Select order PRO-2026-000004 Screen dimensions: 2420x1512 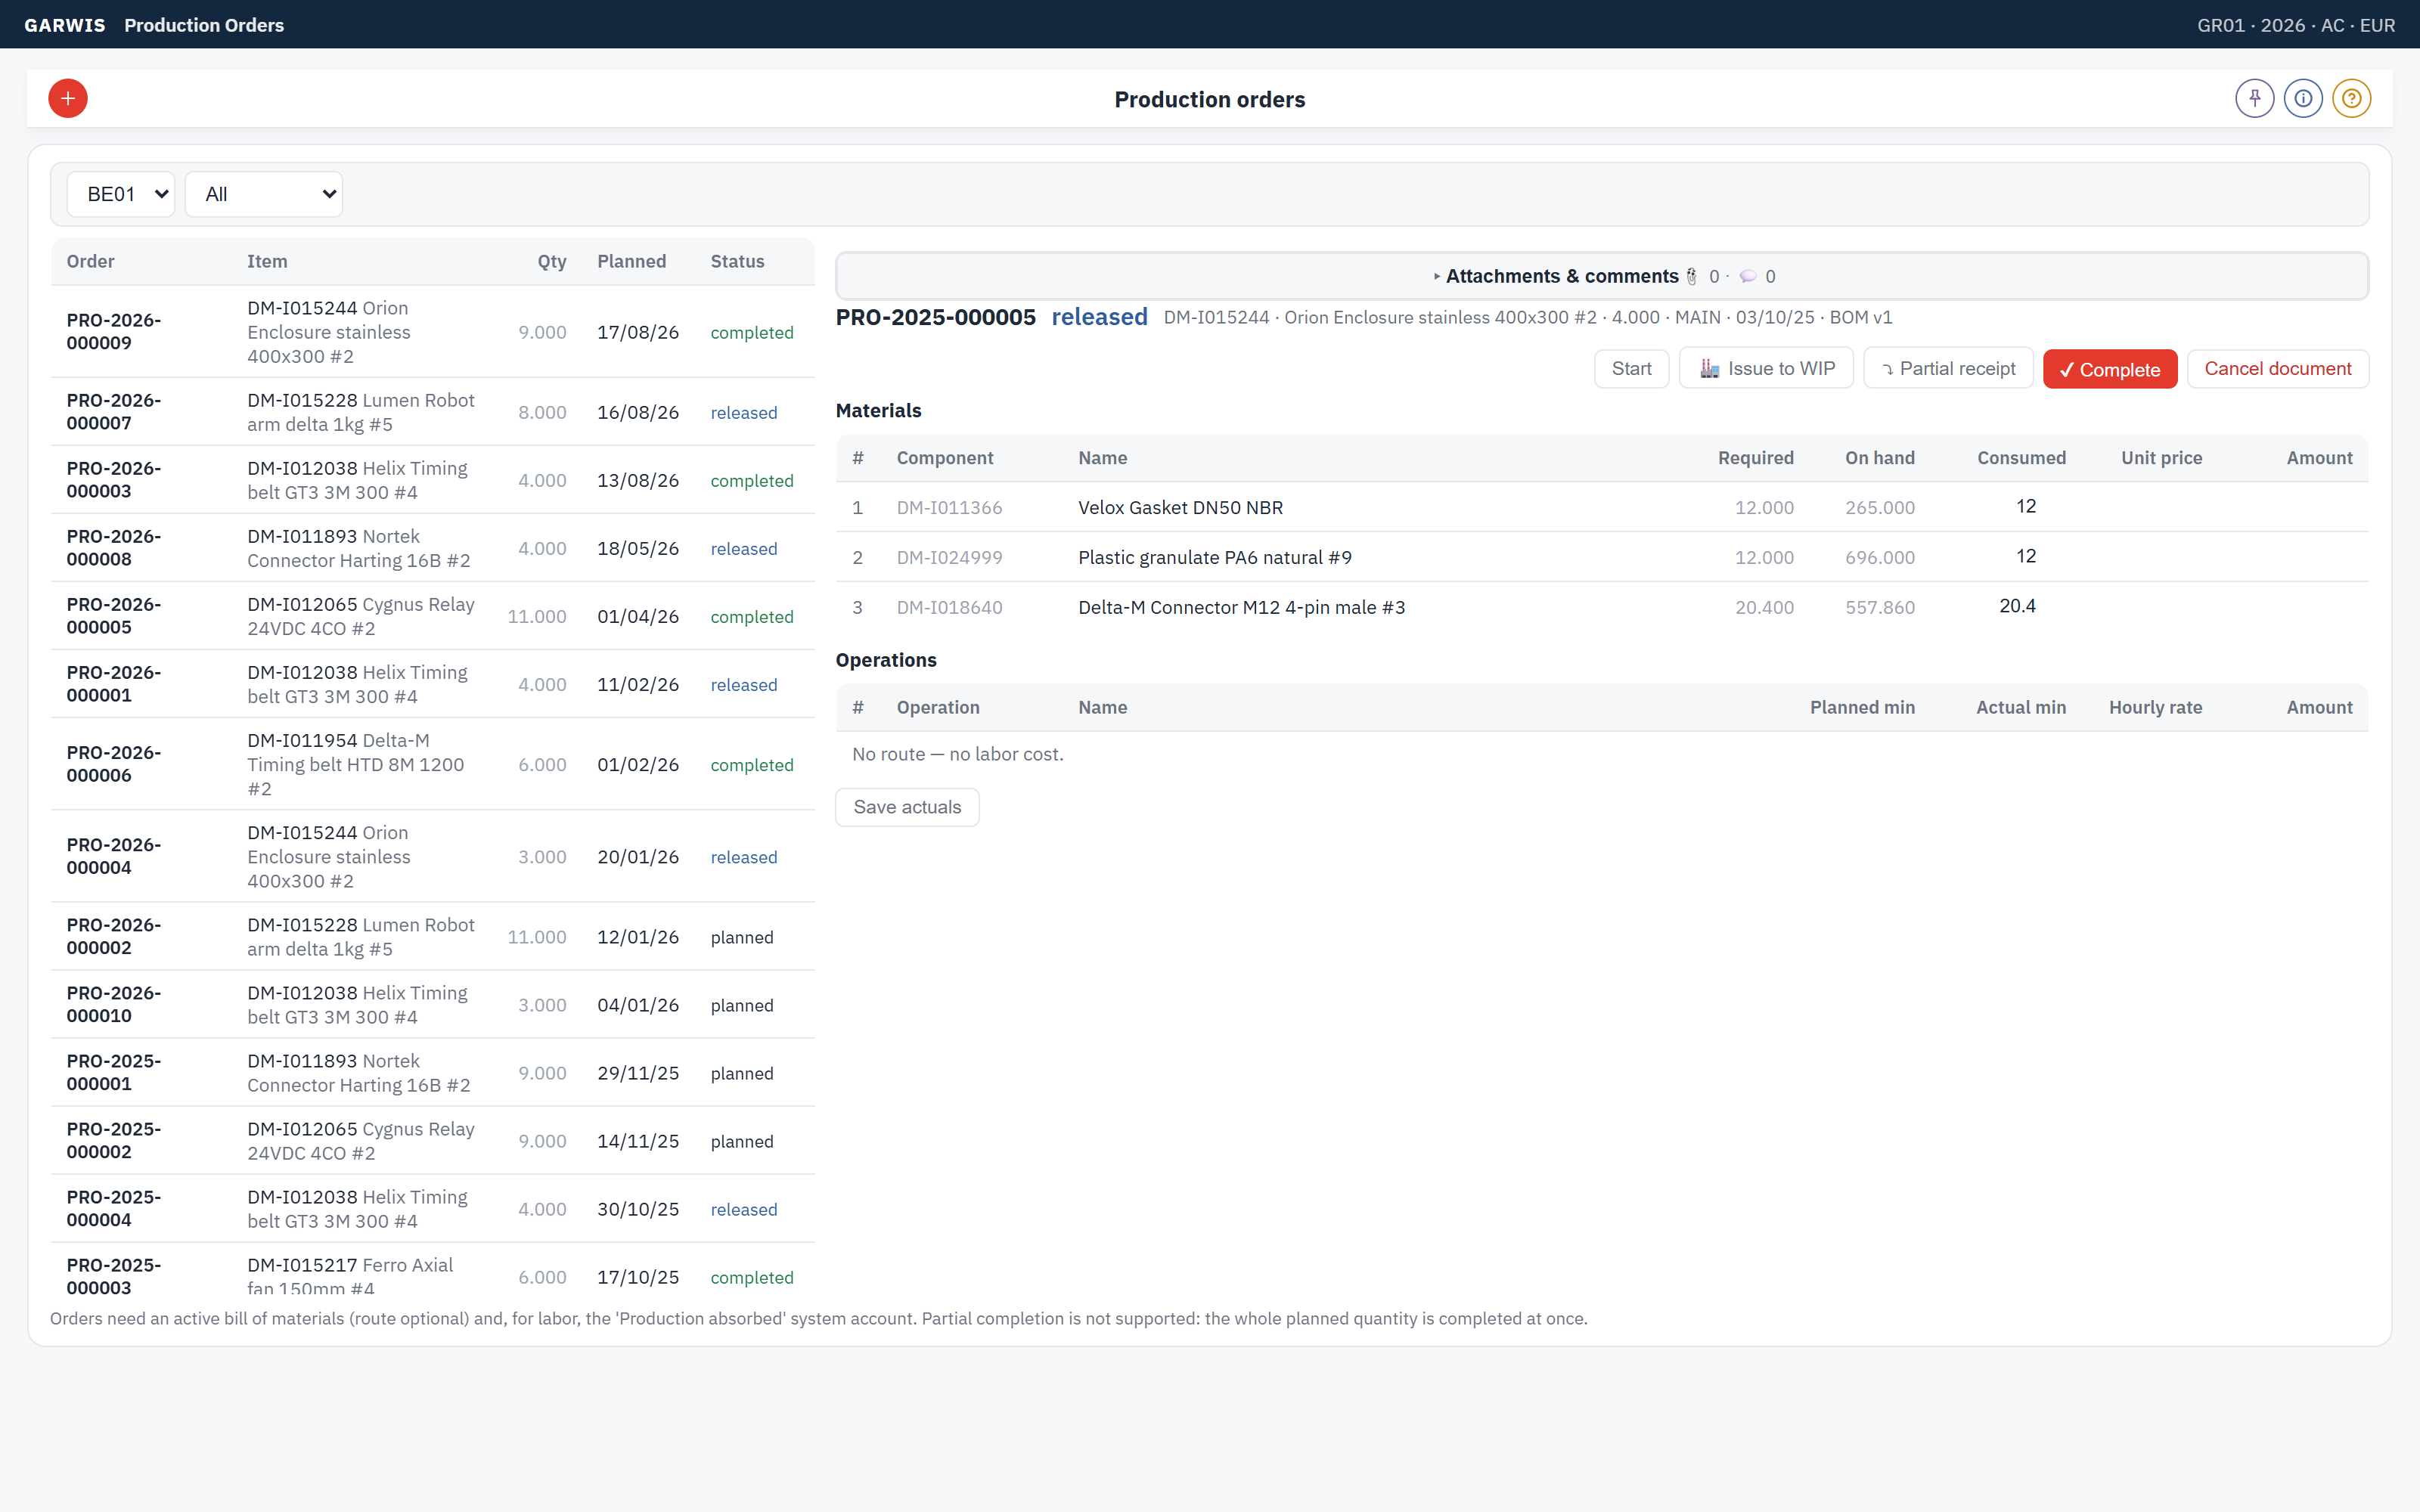[433, 857]
